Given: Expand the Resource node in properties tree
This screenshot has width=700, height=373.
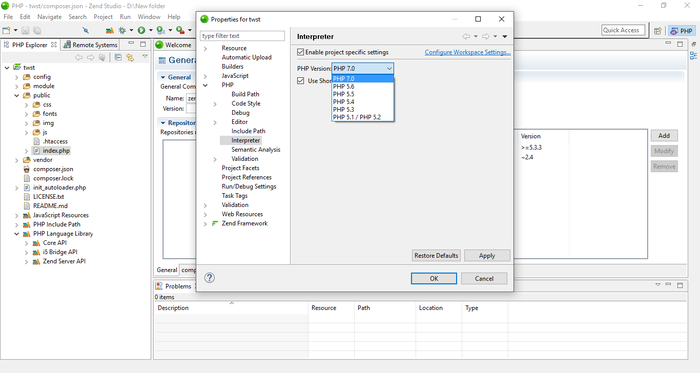Looking at the screenshot, I should (205, 48).
